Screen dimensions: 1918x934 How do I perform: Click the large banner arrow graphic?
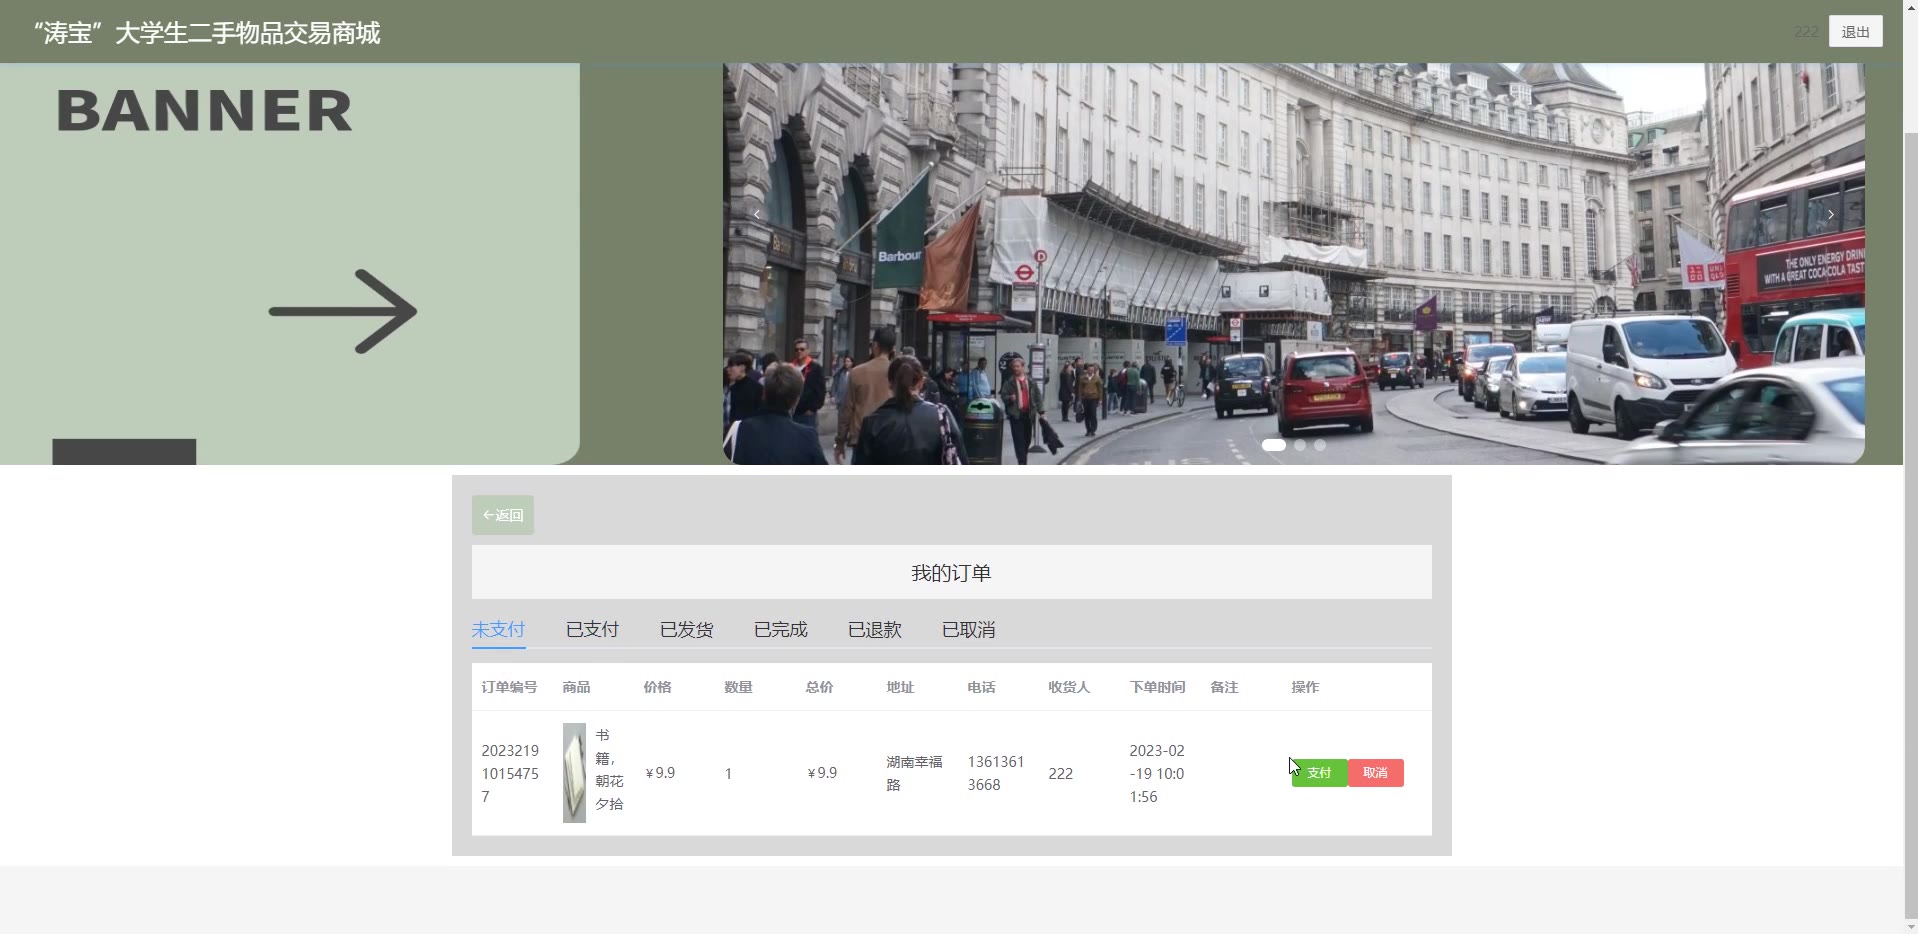tap(343, 311)
